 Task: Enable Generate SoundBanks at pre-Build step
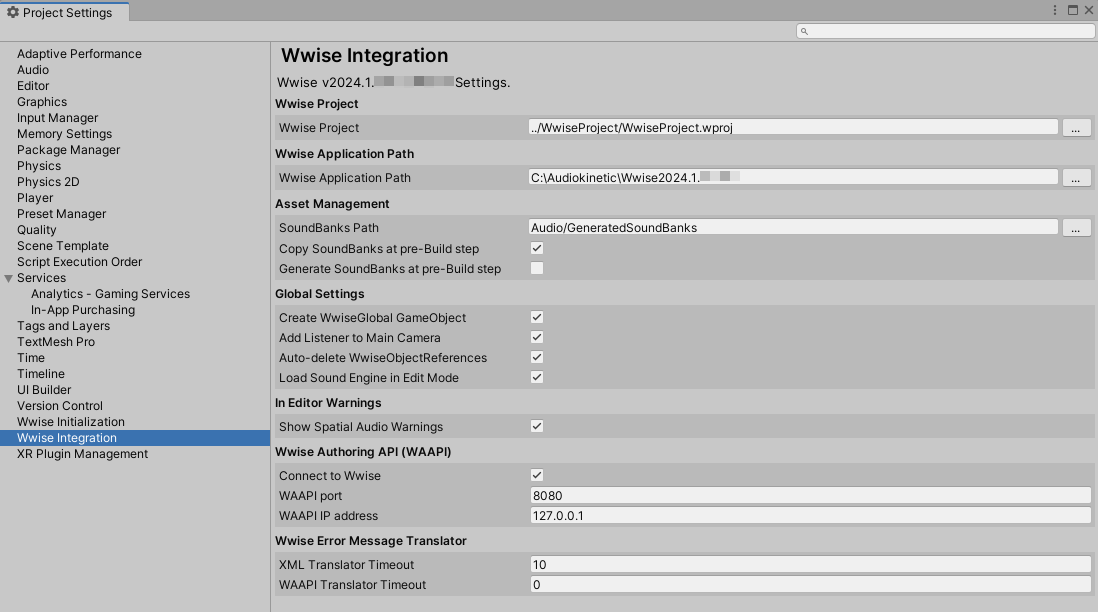tap(537, 268)
